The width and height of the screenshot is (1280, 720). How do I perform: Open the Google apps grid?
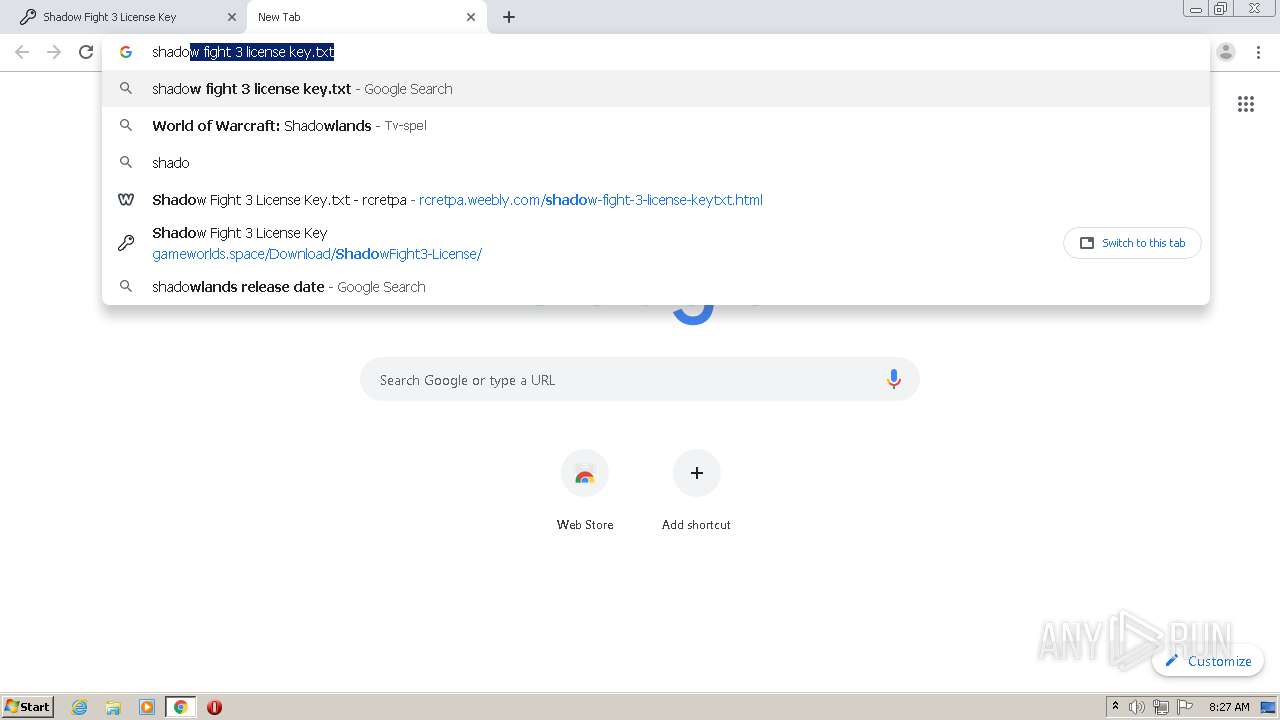click(1246, 104)
